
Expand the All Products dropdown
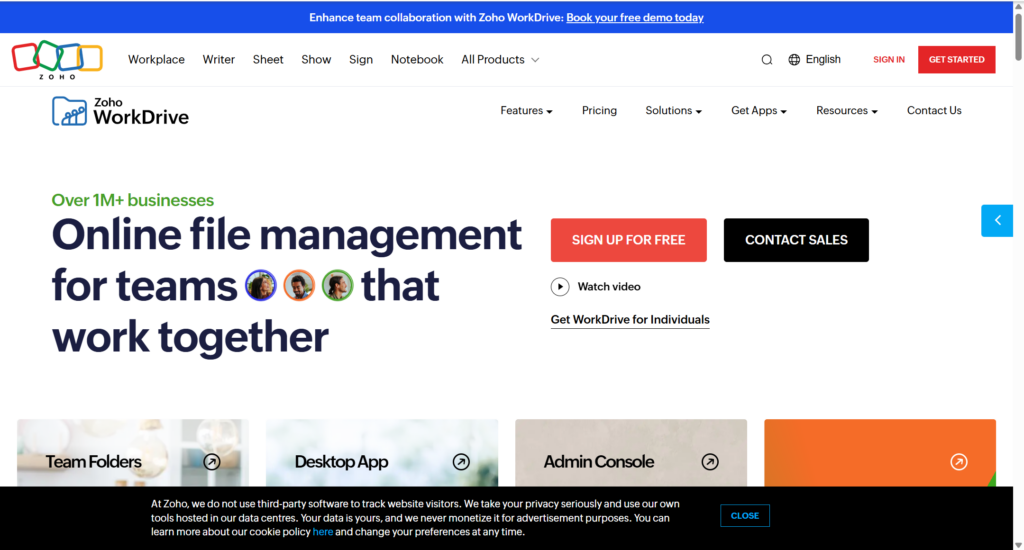pos(500,60)
